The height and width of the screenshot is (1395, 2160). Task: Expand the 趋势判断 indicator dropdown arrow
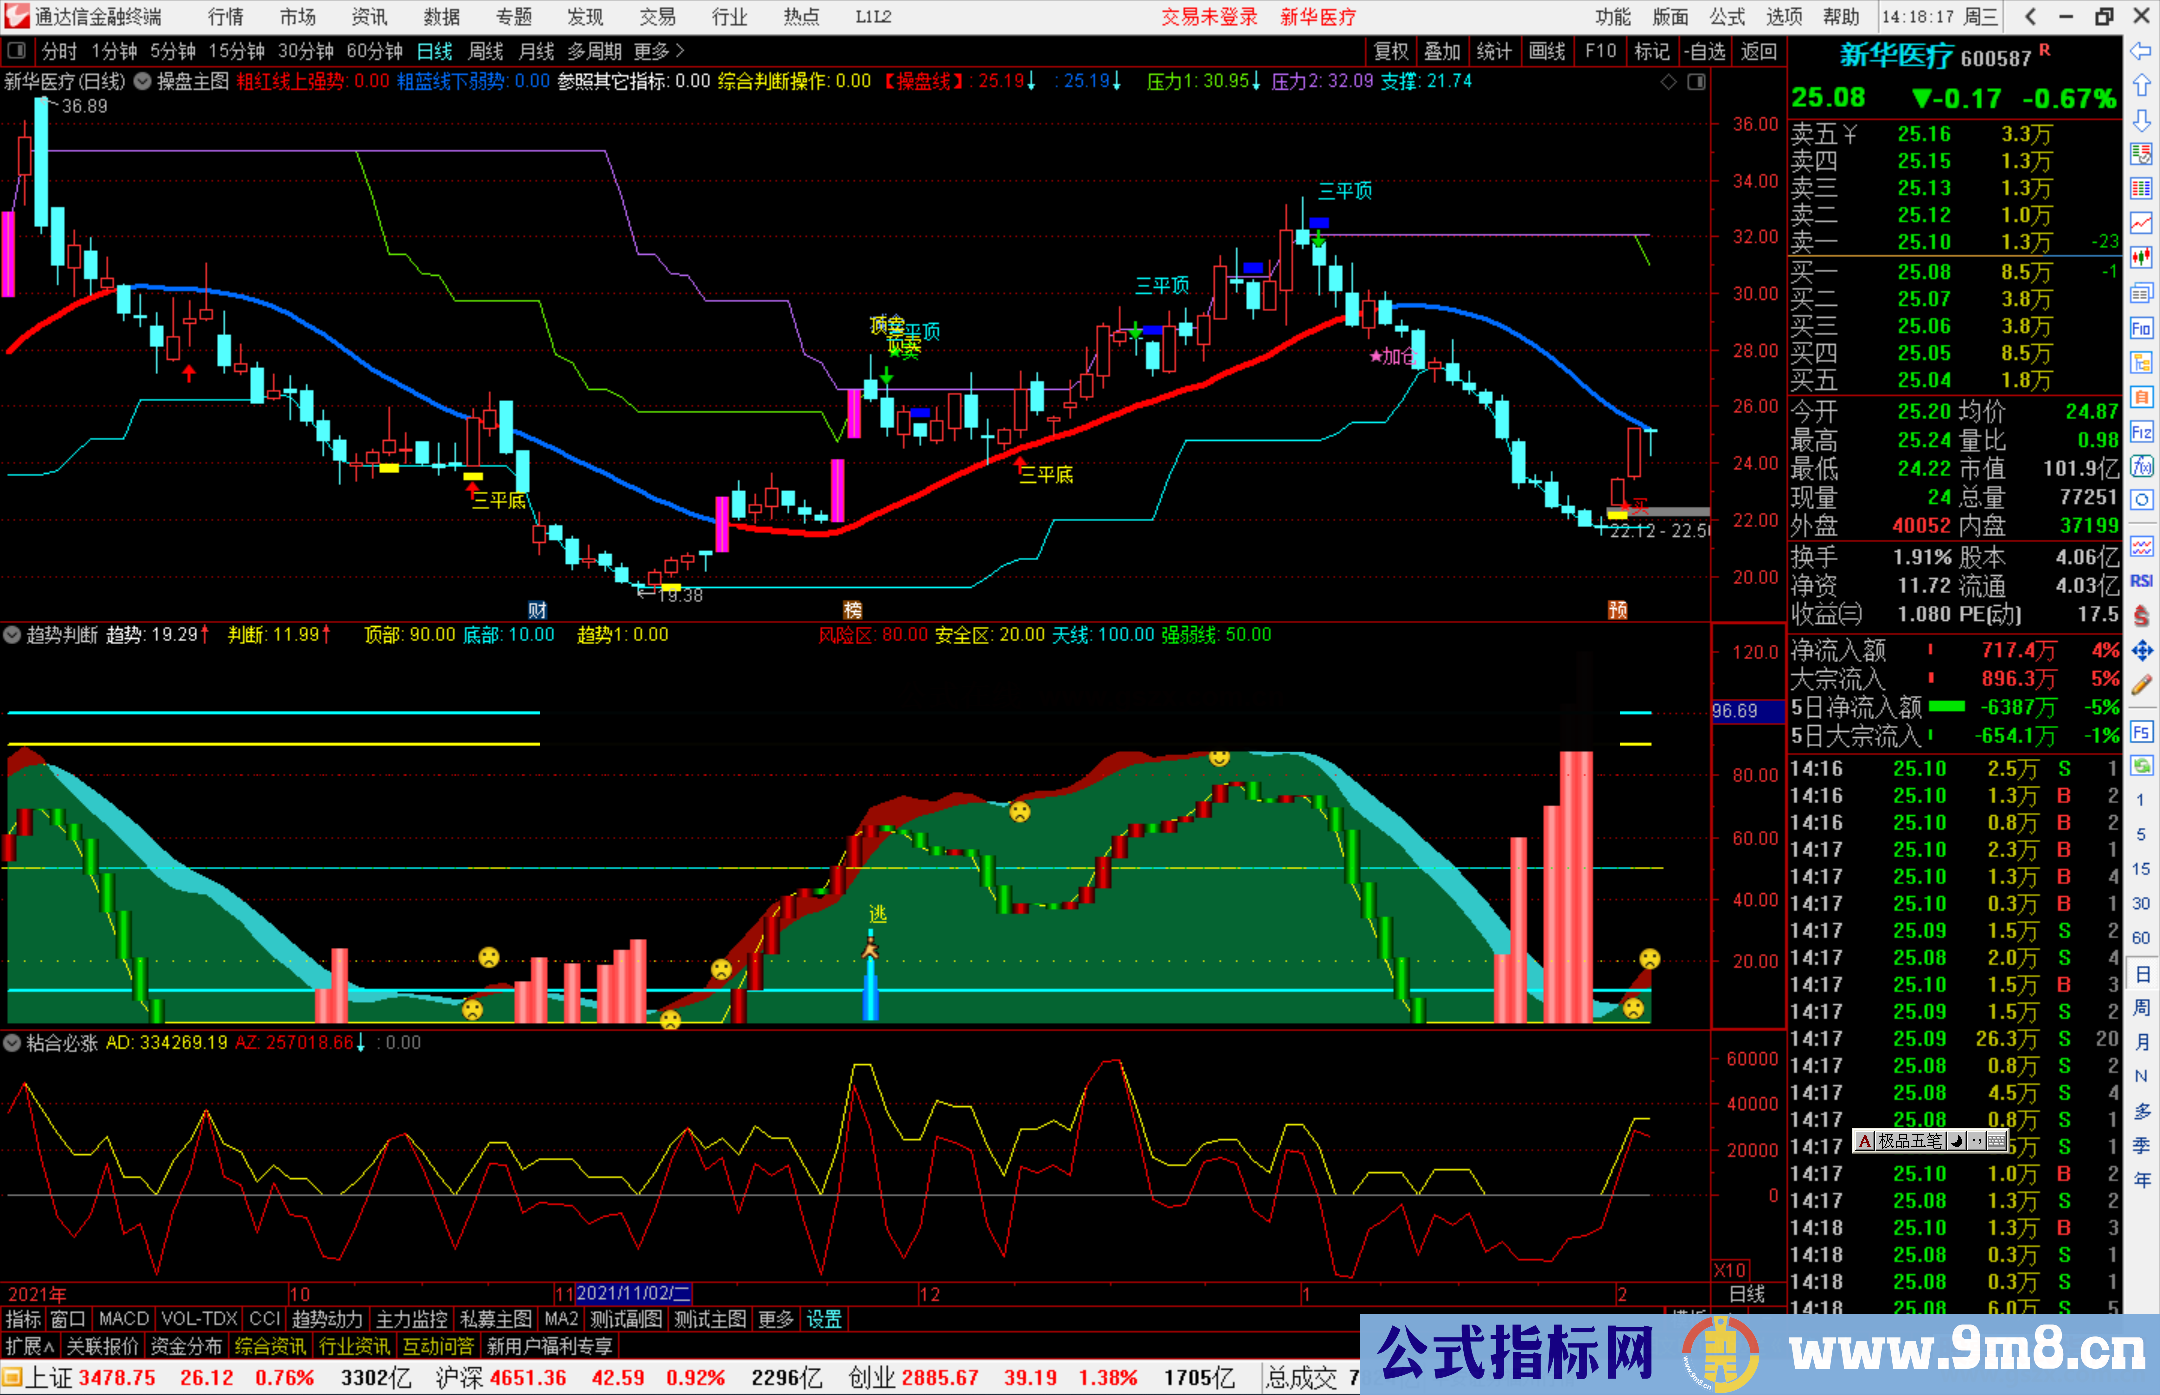[13, 635]
